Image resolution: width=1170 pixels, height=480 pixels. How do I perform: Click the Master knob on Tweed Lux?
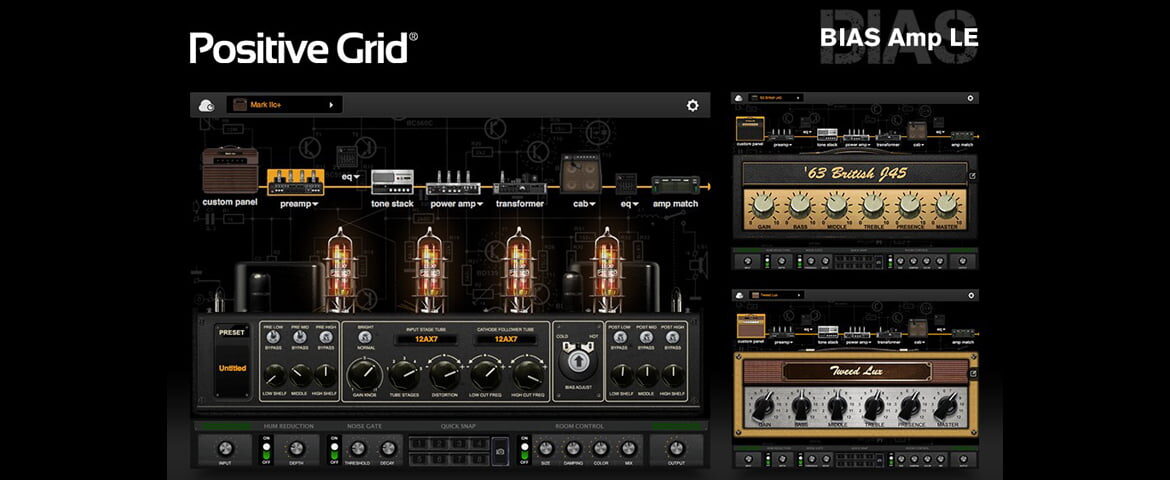[946, 408]
